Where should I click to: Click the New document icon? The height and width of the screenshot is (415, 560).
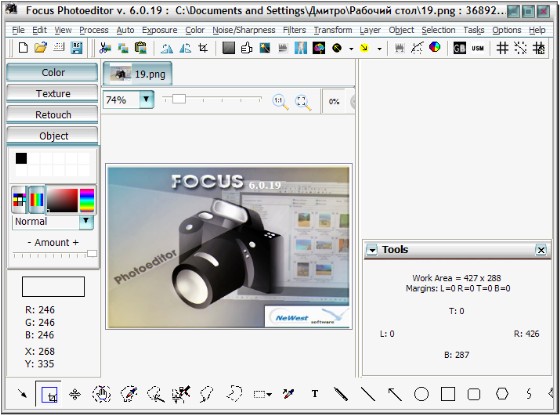pos(23,48)
